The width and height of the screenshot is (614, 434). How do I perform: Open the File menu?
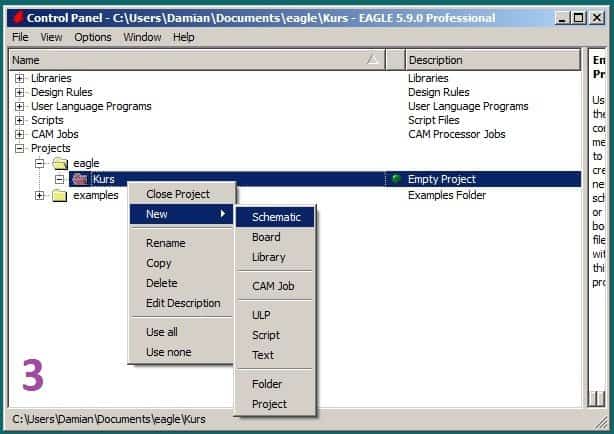20,37
